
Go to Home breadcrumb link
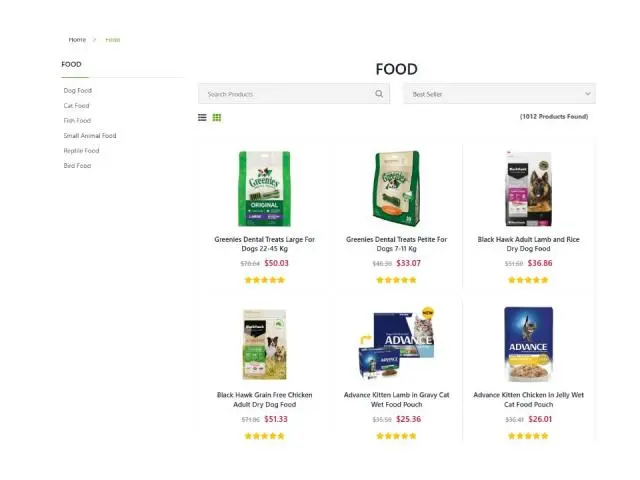coord(77,40)
